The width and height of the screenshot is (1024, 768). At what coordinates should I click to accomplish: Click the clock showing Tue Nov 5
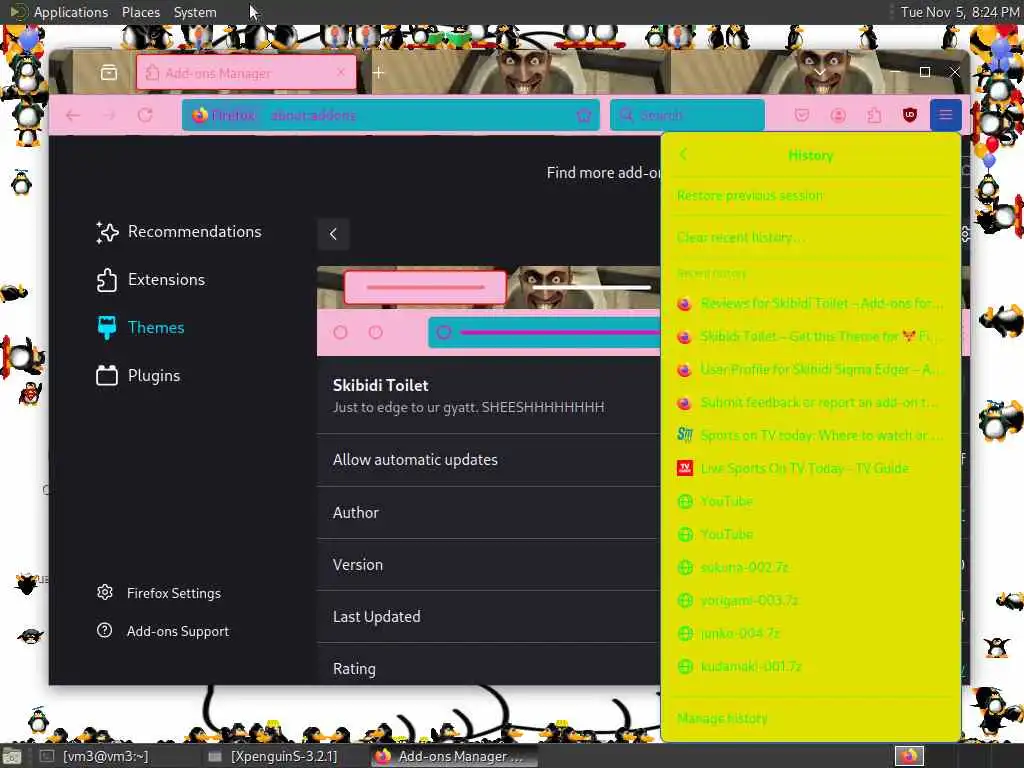pos(959,12)
